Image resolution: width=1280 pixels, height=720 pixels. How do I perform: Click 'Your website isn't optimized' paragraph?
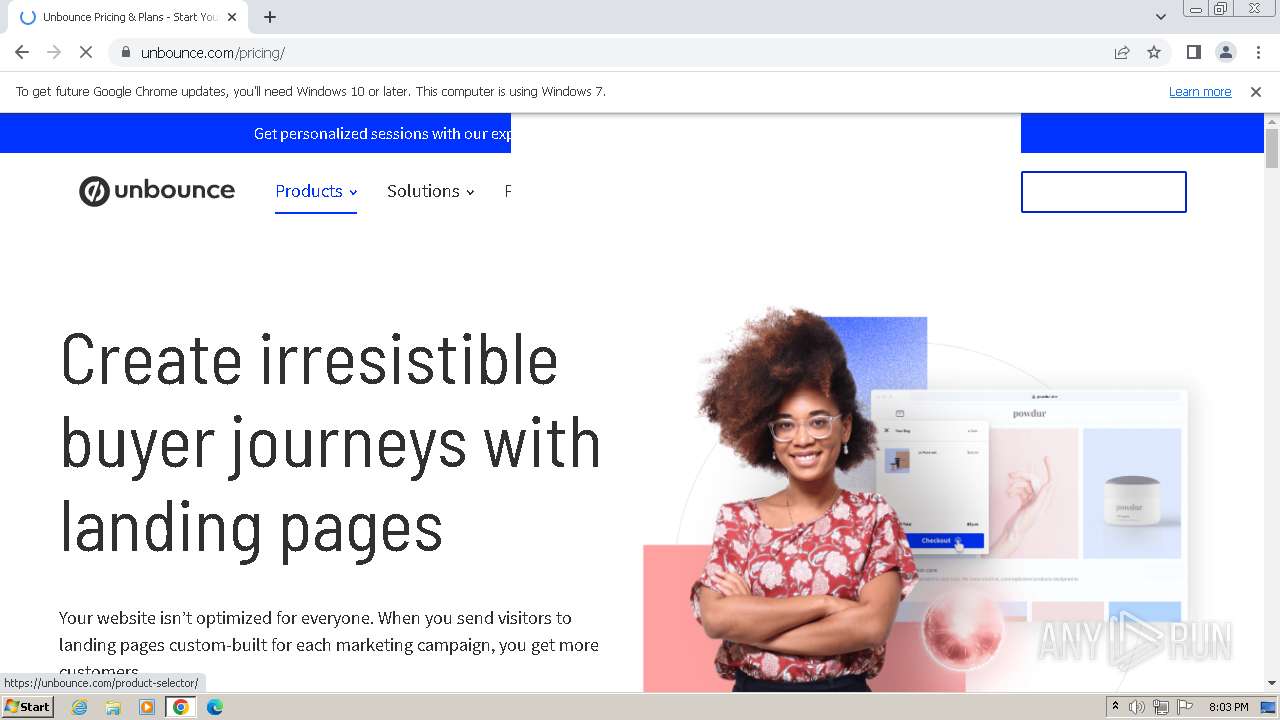tap(329, 644)
